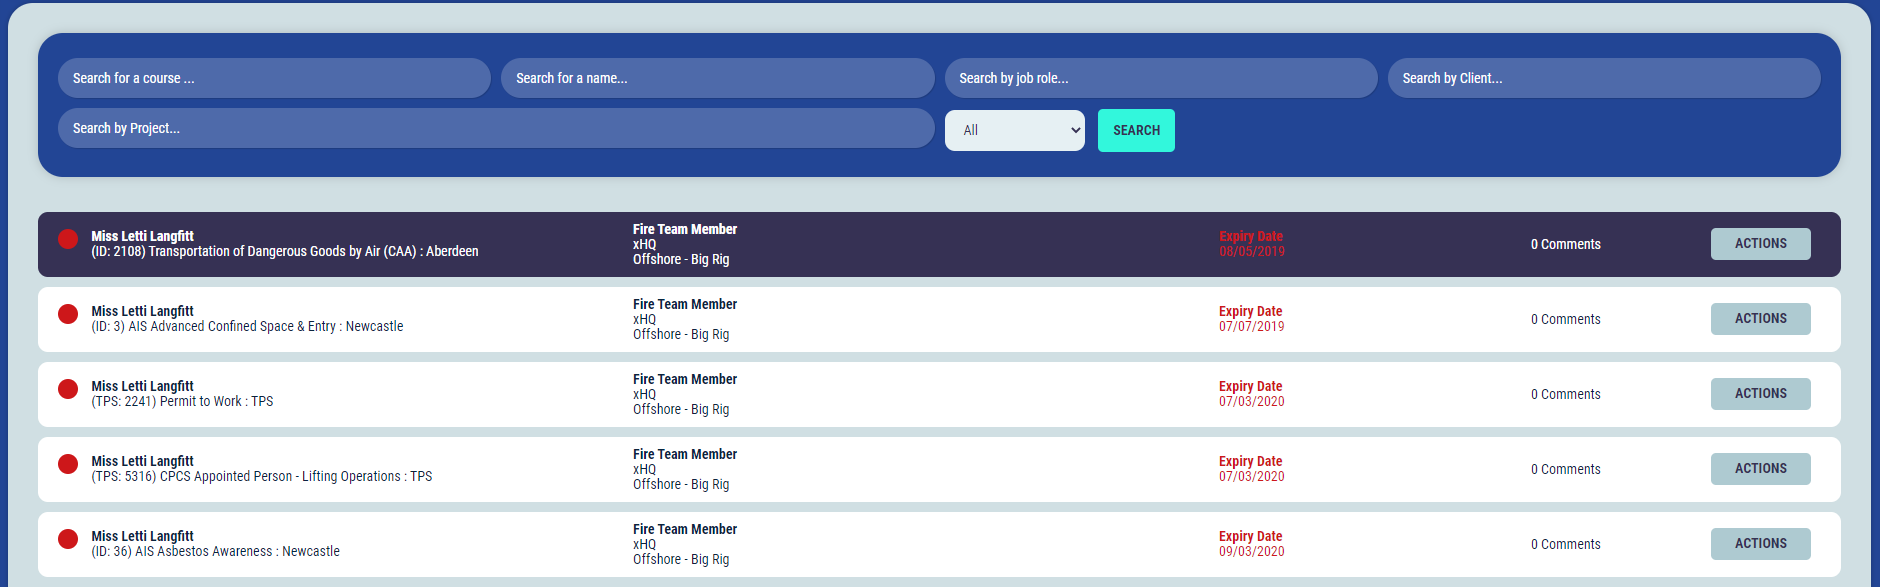The height and width of the screenshot is (587, 1880).
Task: Open ACTIONS for Permit to Work row
Action: [1760, 394]
